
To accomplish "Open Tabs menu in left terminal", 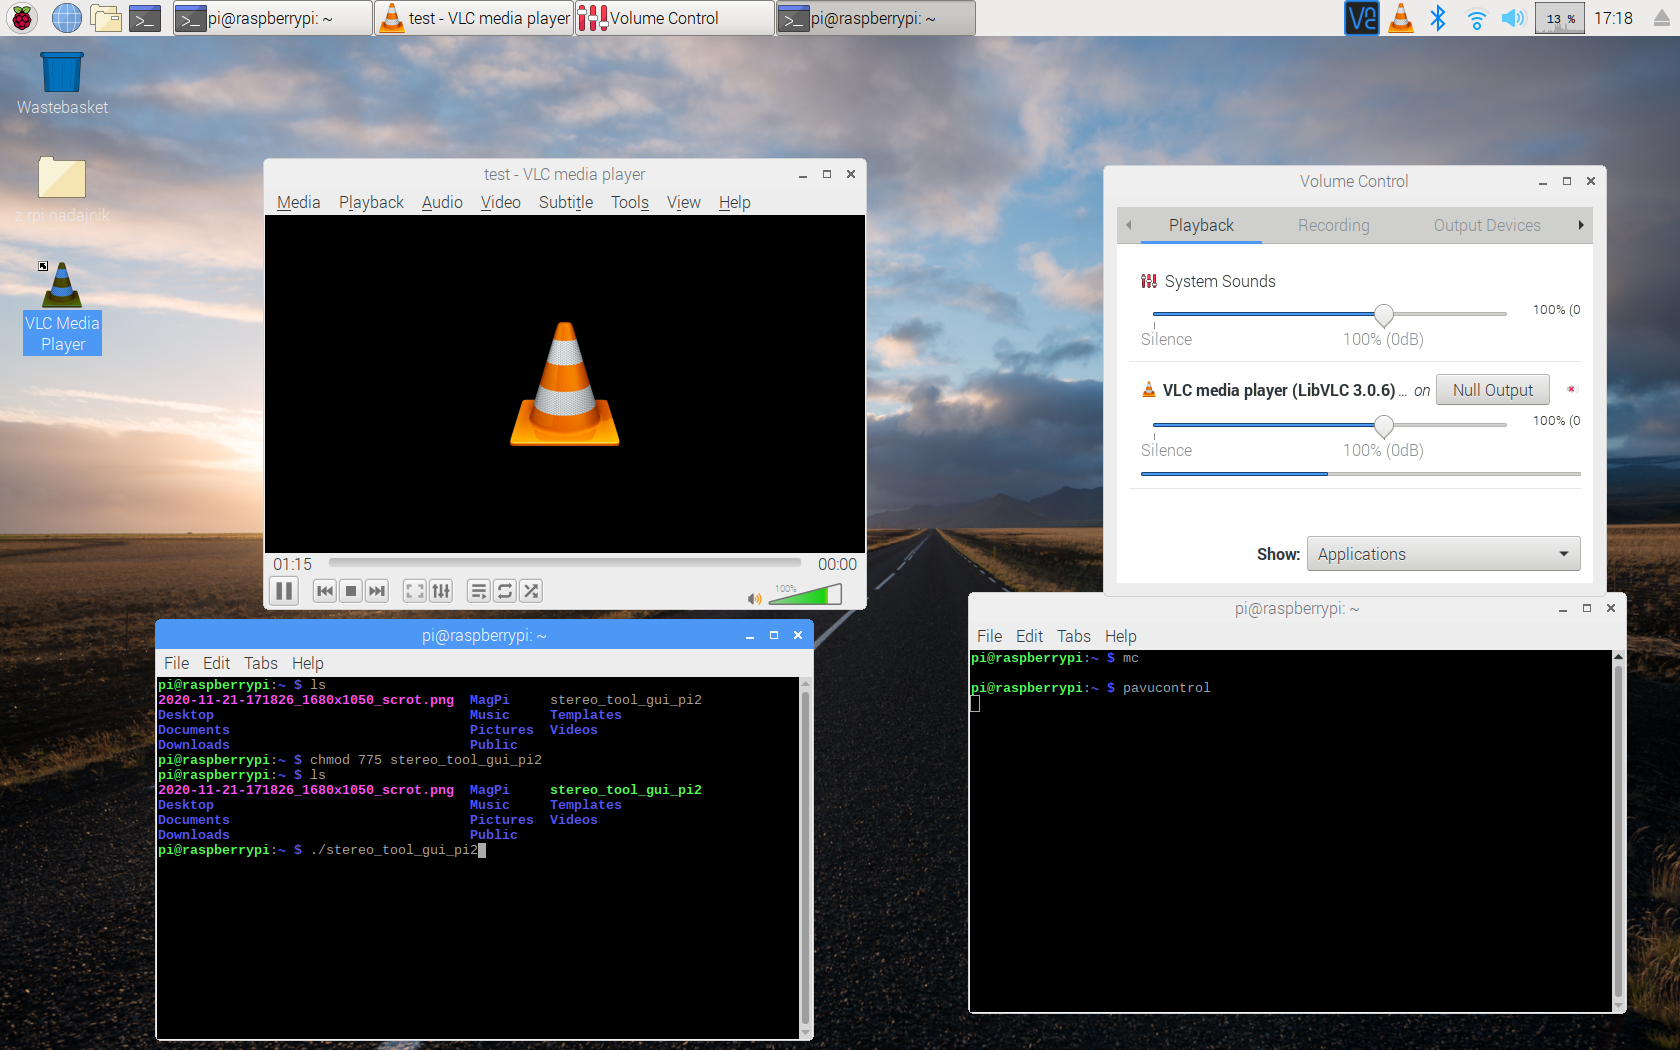I will pyautogui.click(x=261, y=663).
